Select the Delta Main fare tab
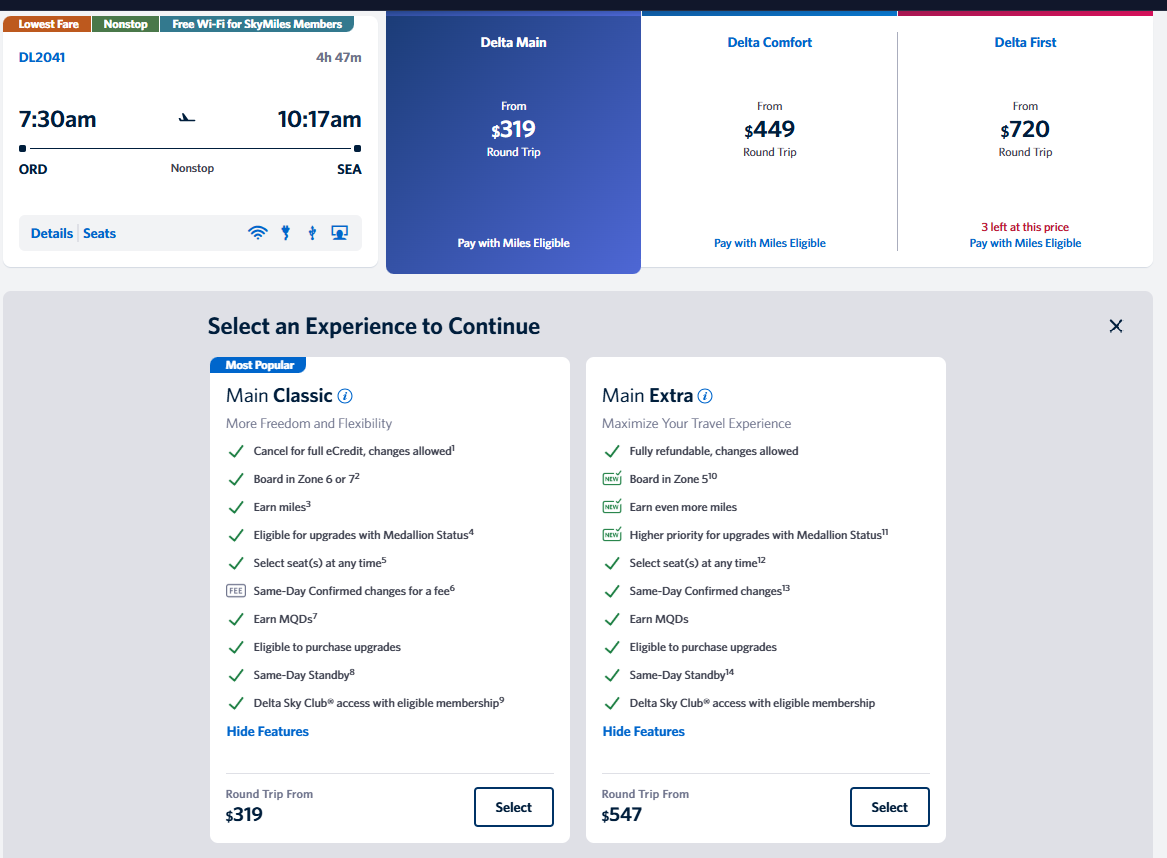Image resolution: width=1167 pixels, height=858 pixels. point(513,140)
